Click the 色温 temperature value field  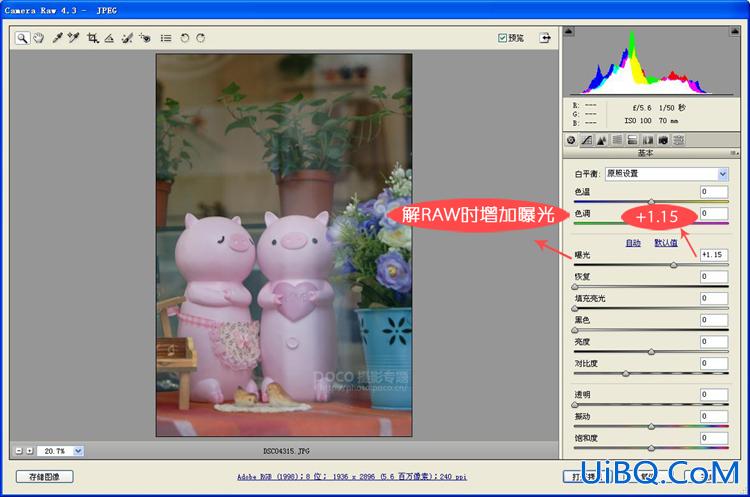pos(714,192)
